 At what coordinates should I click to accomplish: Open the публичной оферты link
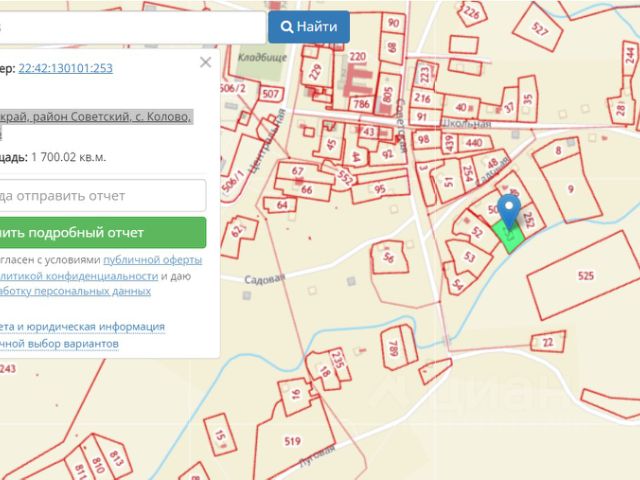click(152, 259)
